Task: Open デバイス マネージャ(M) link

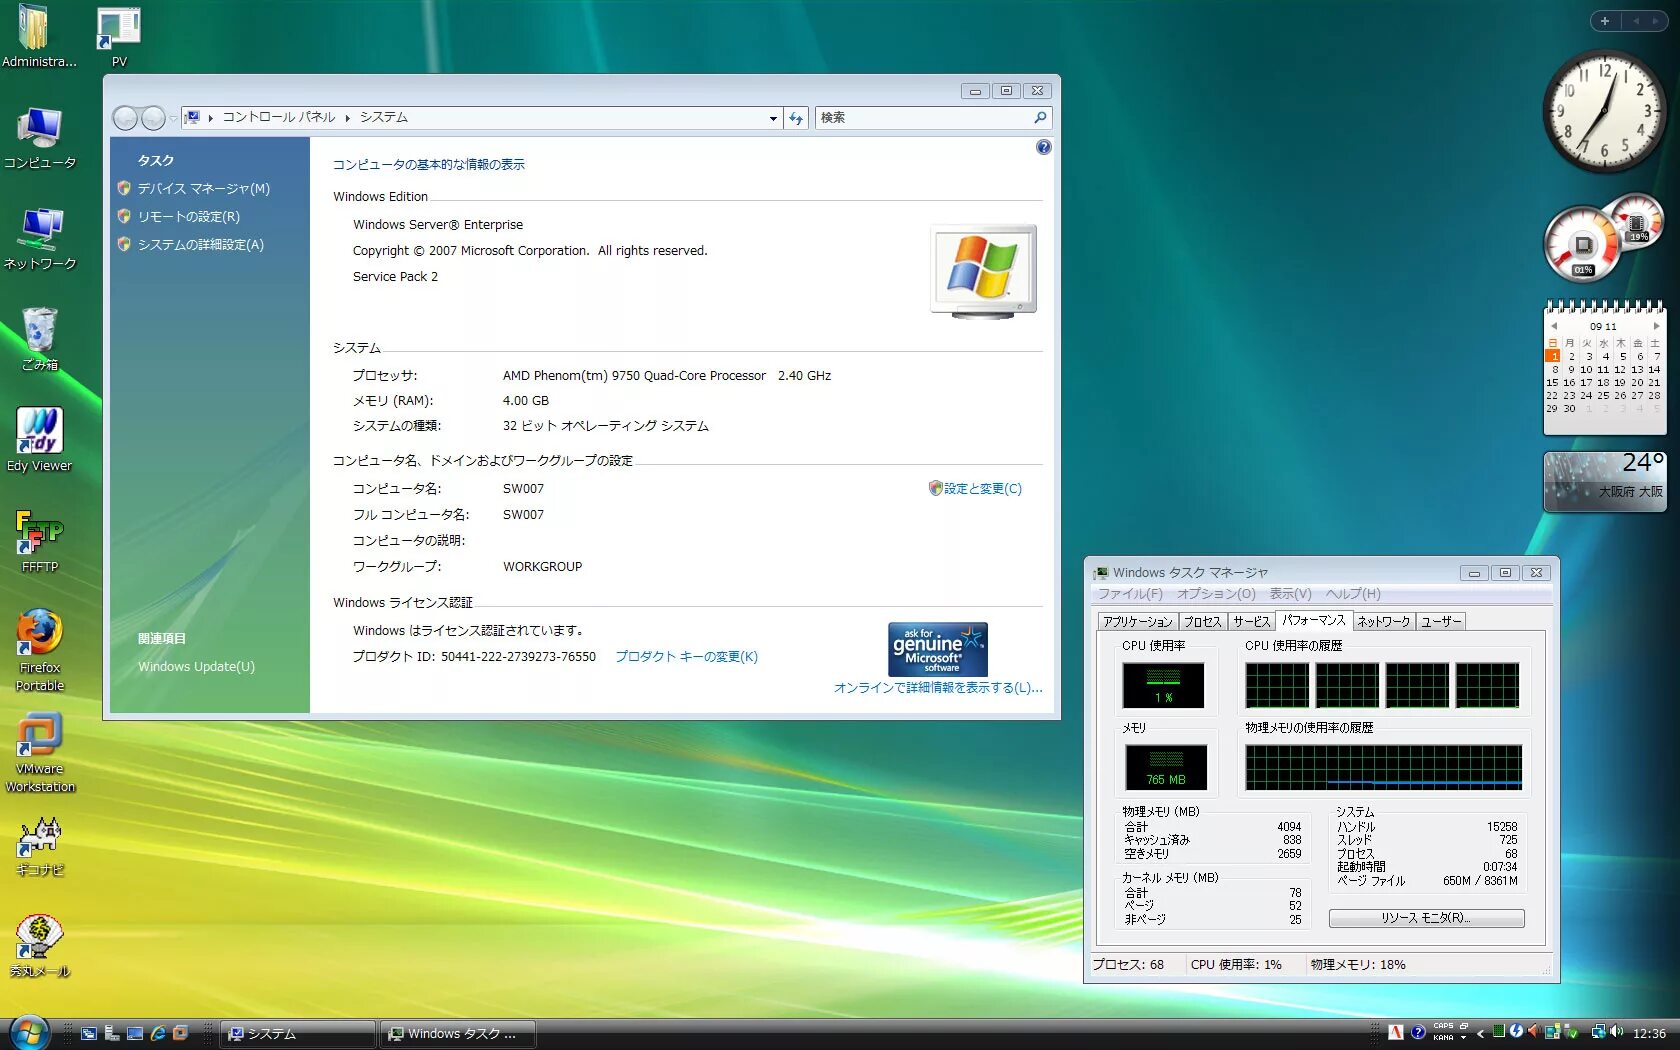Action: 204,188
